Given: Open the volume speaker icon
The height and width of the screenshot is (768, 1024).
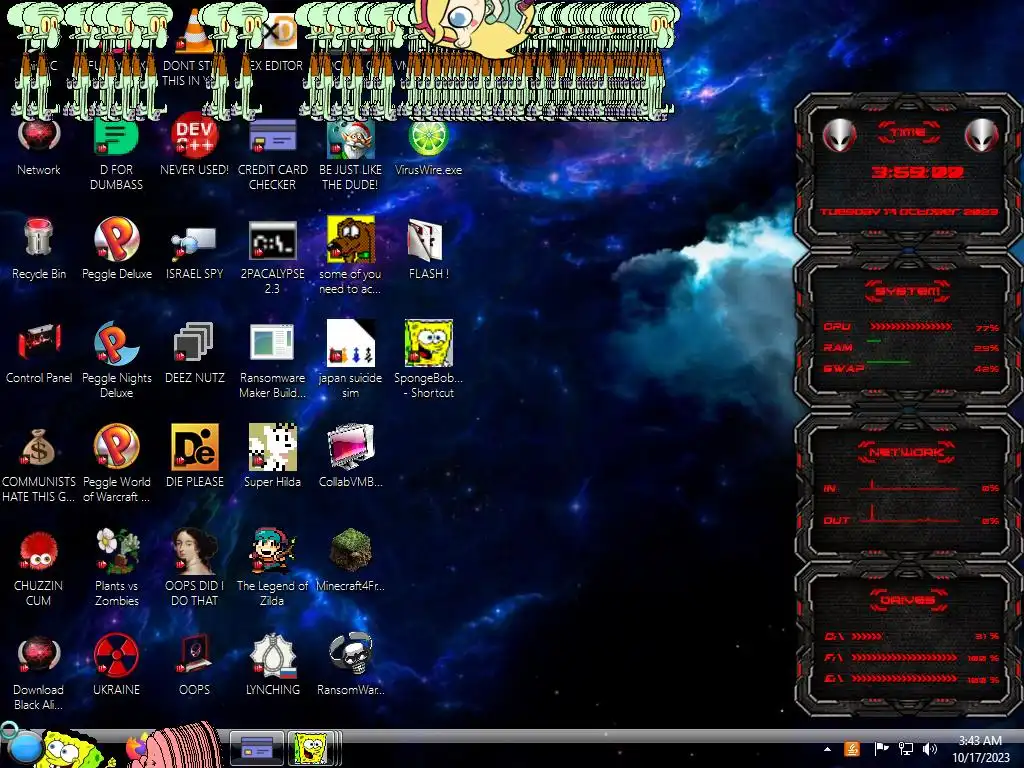Looking at the screenshot, I should (929, 749).
